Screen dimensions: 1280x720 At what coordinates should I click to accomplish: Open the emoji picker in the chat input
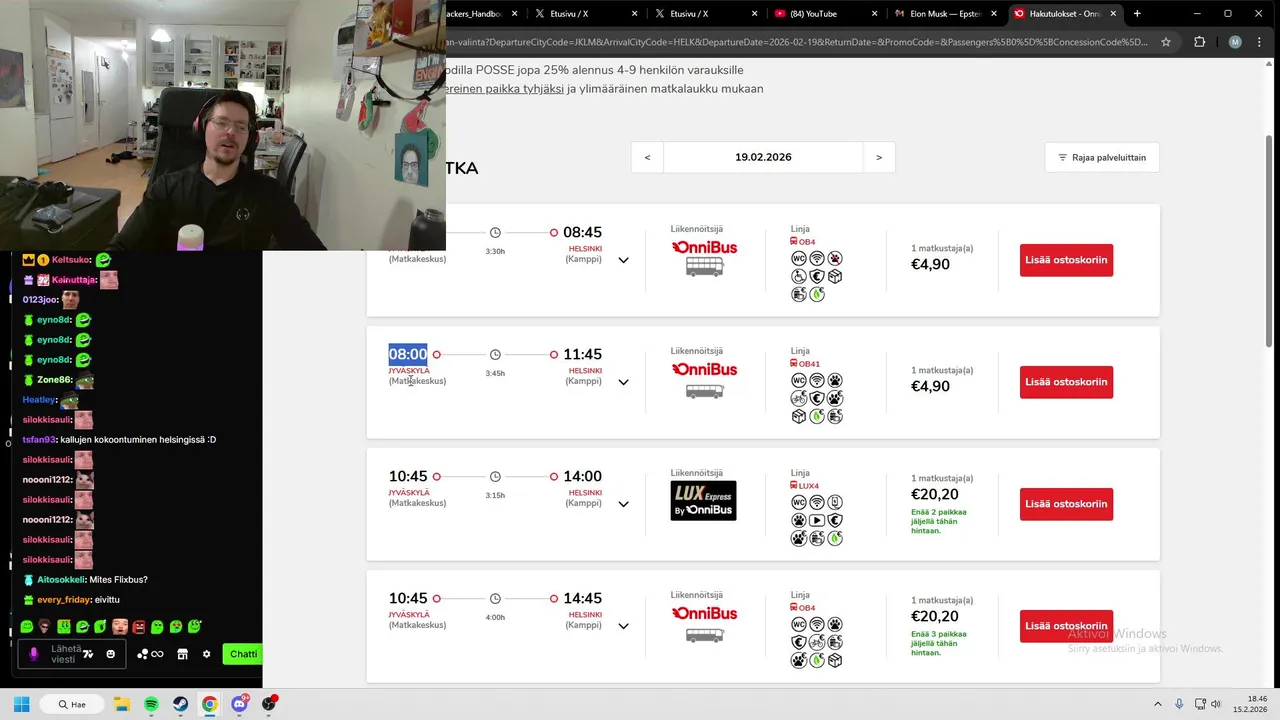point(111,654)
